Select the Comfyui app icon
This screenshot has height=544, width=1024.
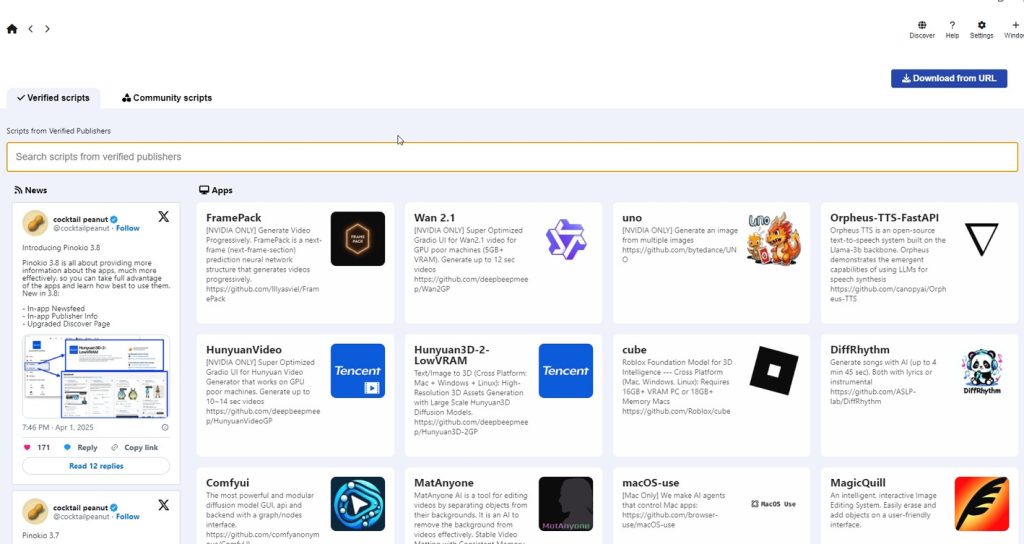click(x=357, y=503)
